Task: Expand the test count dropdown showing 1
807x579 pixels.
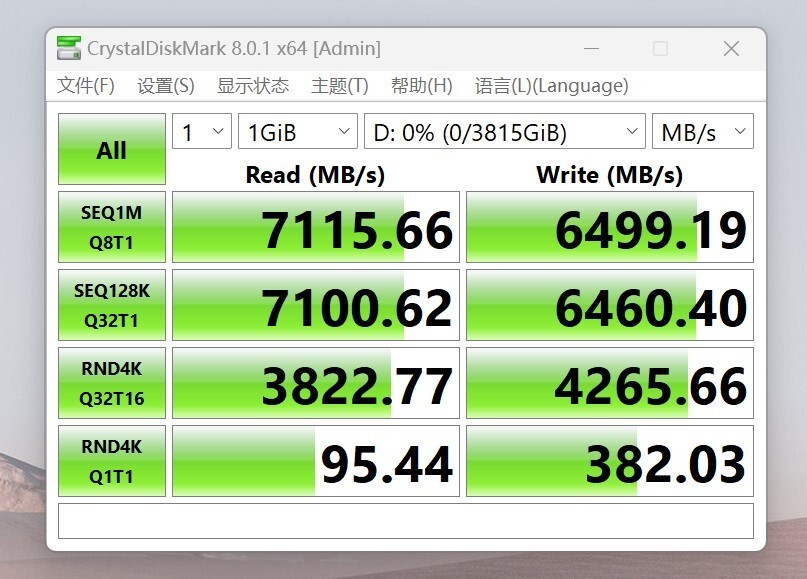Action: 202,132
